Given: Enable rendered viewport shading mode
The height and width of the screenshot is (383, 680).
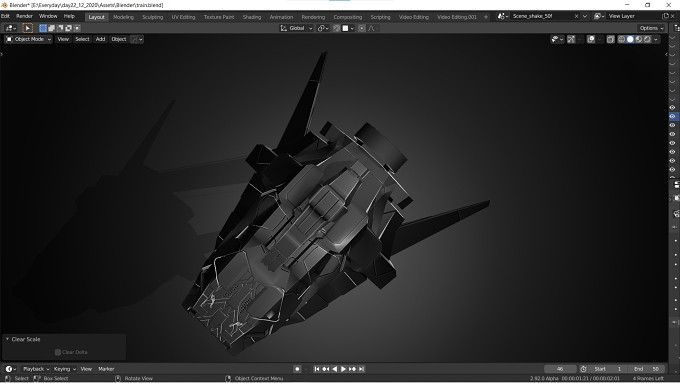Looking at the screenshot, I should pos(647,39).
